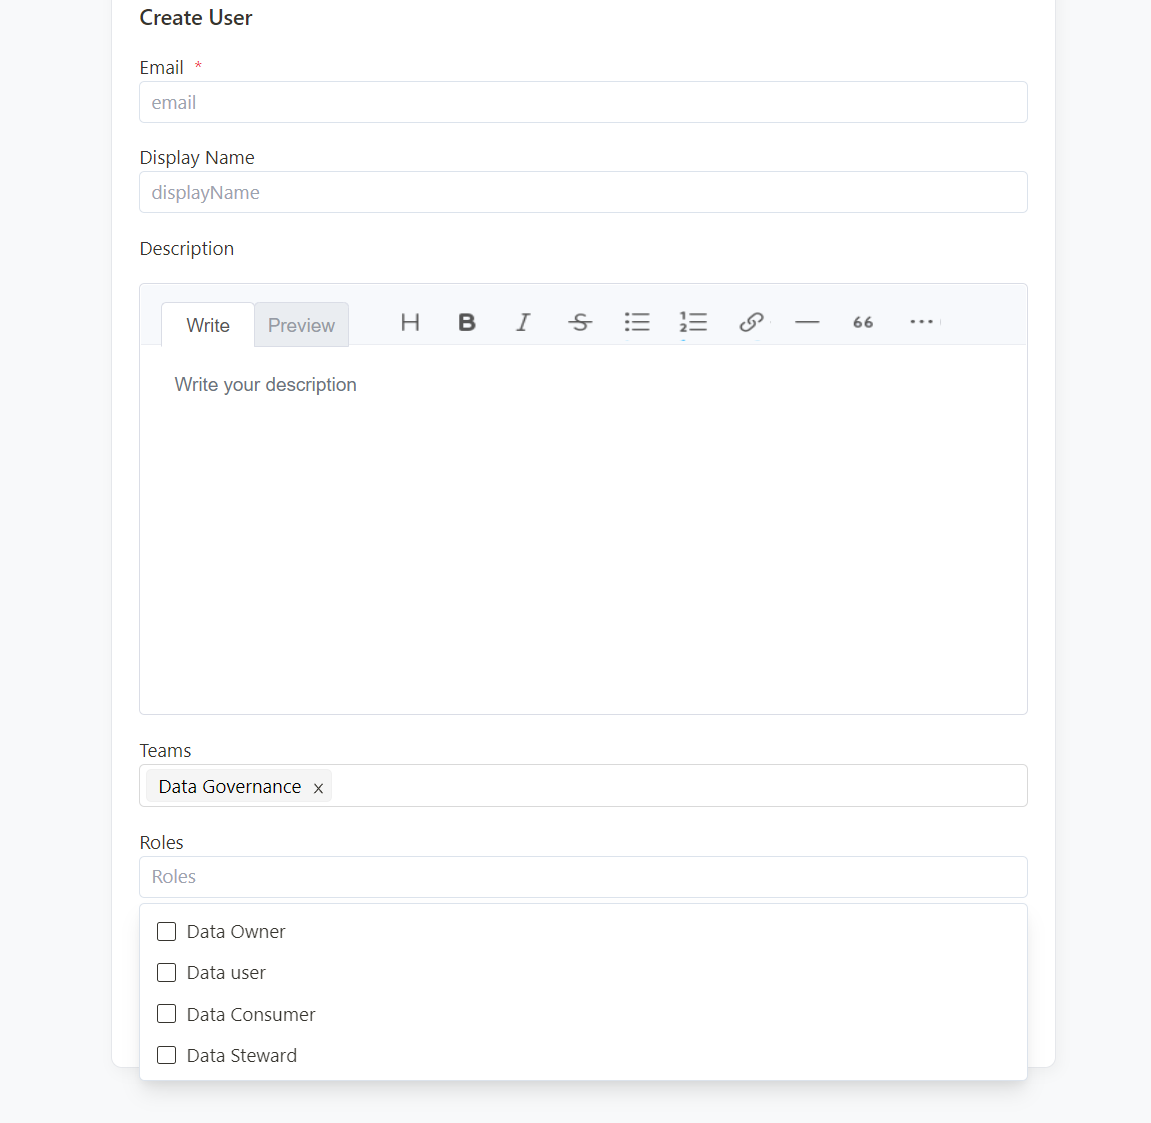The width and height of the screenshot is (1151, 1123).
Task: Toggle bold formatting in description editor
Action: pos(466,322)
